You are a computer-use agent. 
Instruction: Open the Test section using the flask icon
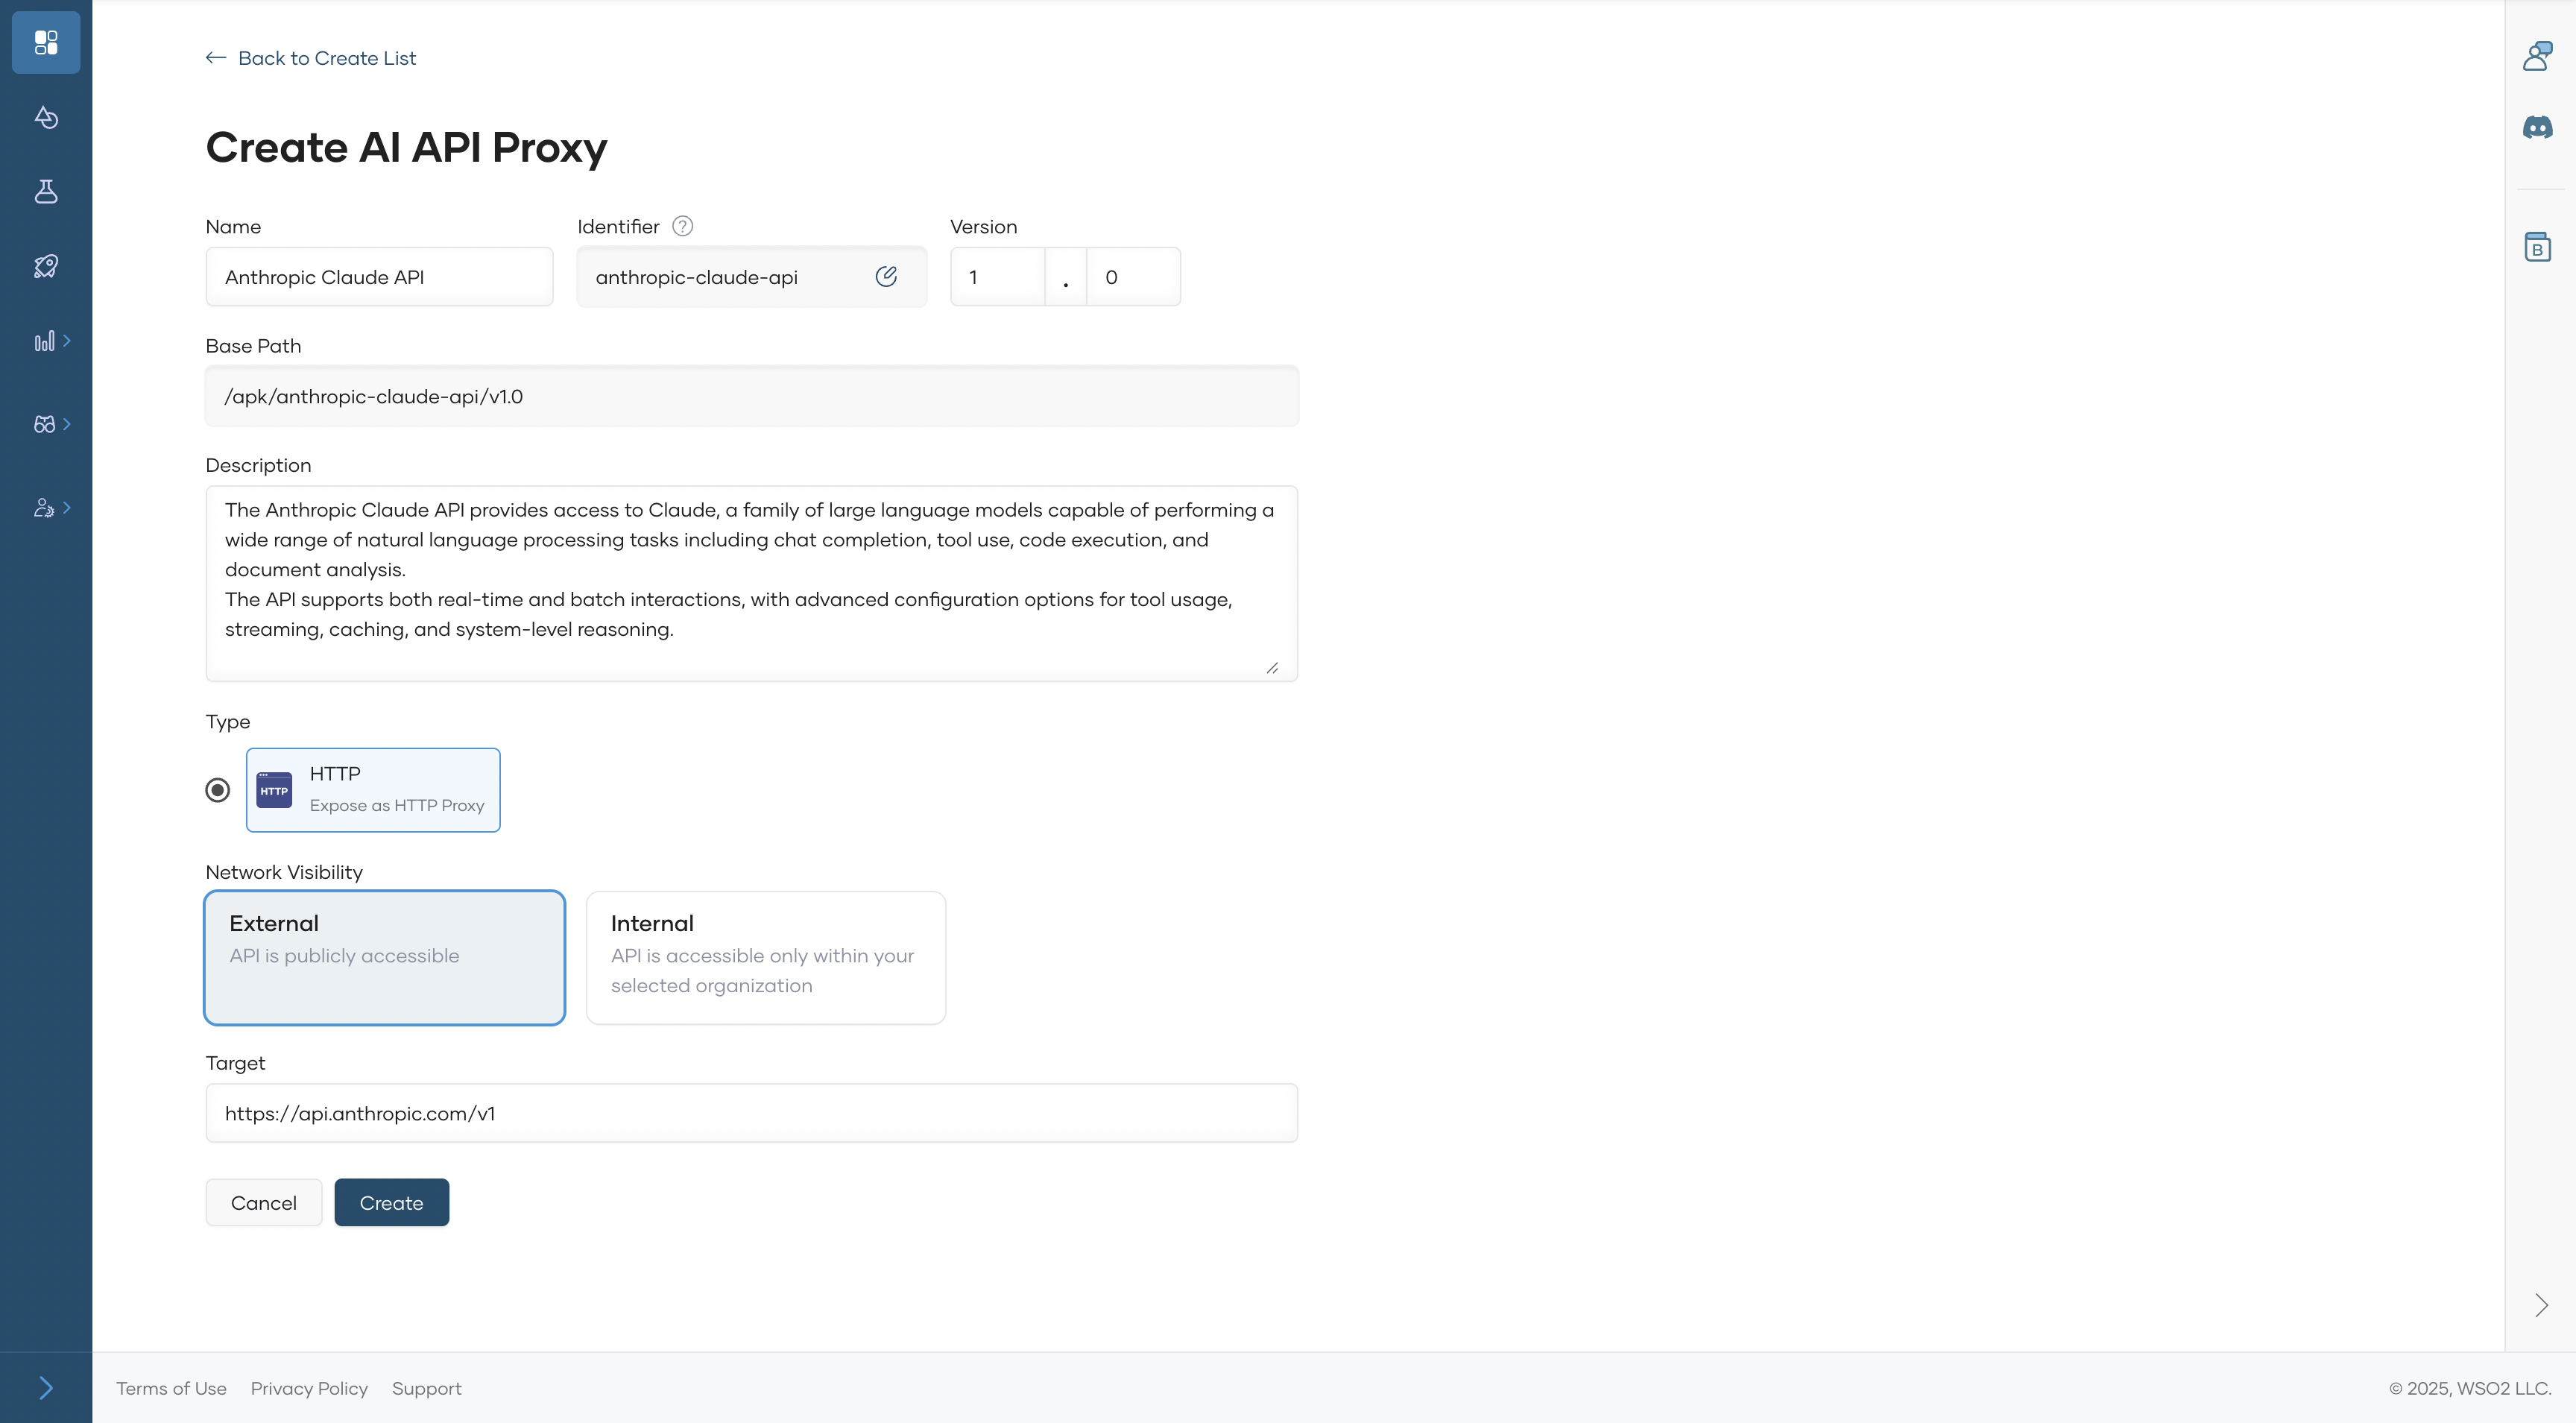pos(46,192)
